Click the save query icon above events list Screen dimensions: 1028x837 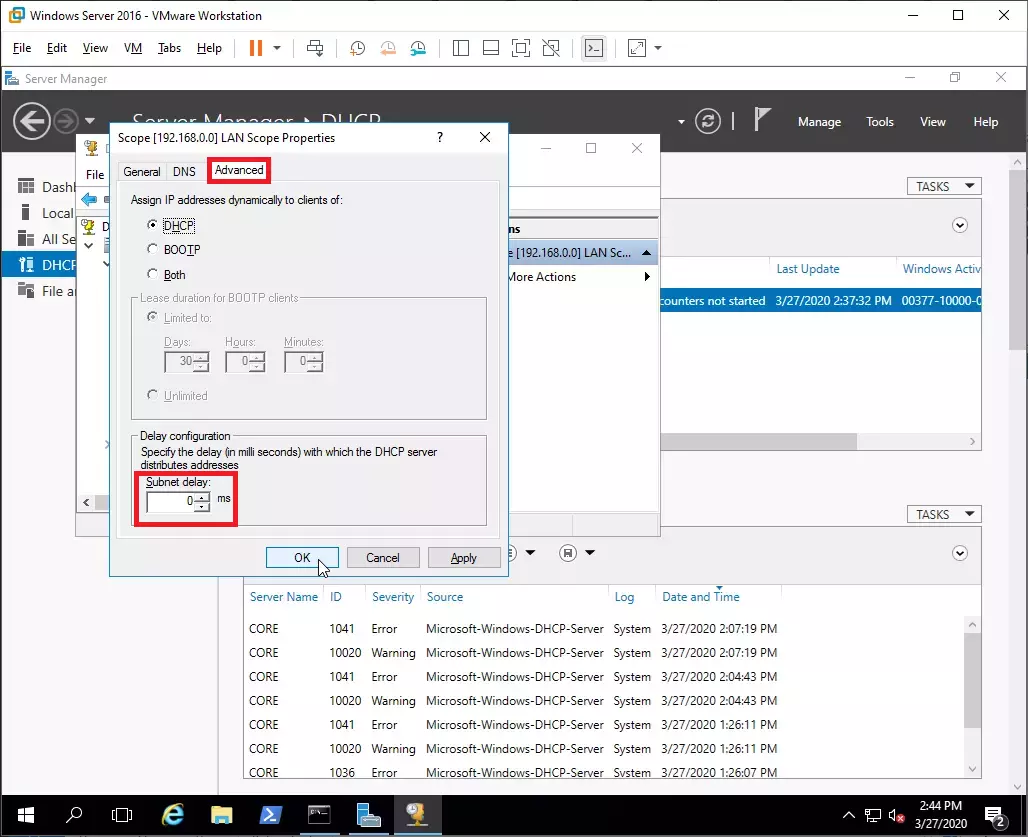tap(568, 553)
